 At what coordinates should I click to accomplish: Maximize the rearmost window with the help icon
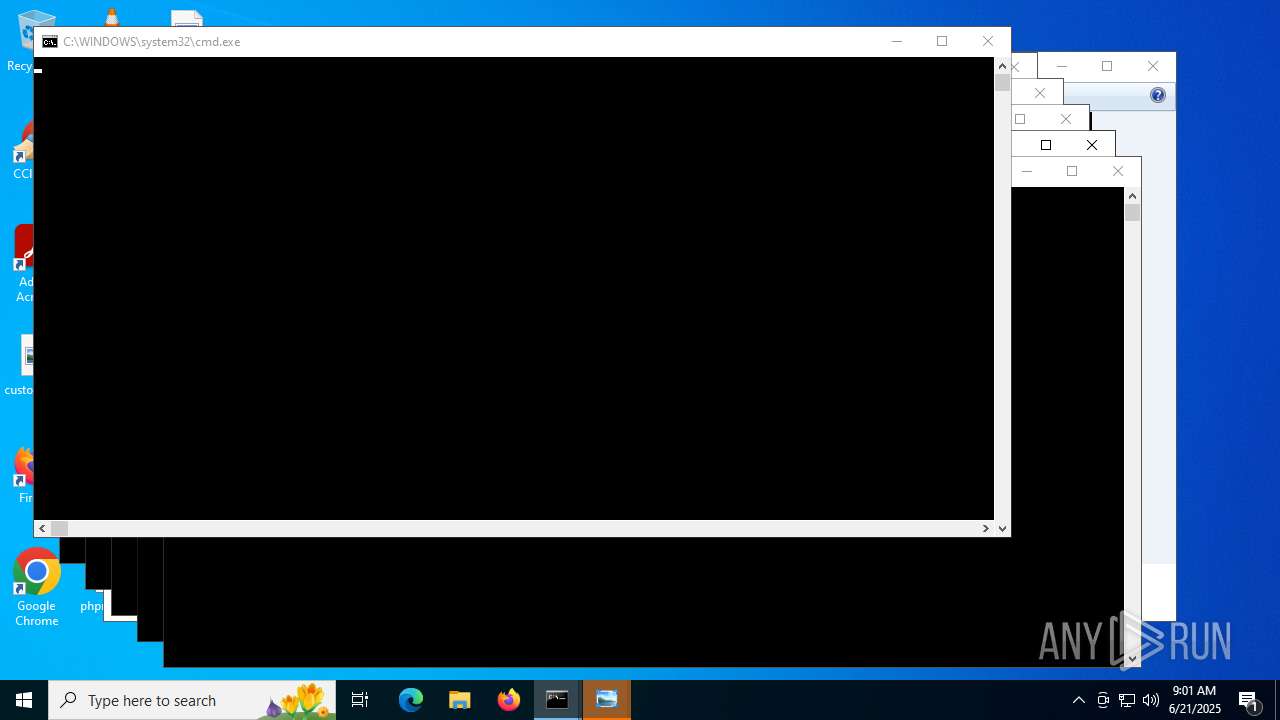coord(1107,66)
